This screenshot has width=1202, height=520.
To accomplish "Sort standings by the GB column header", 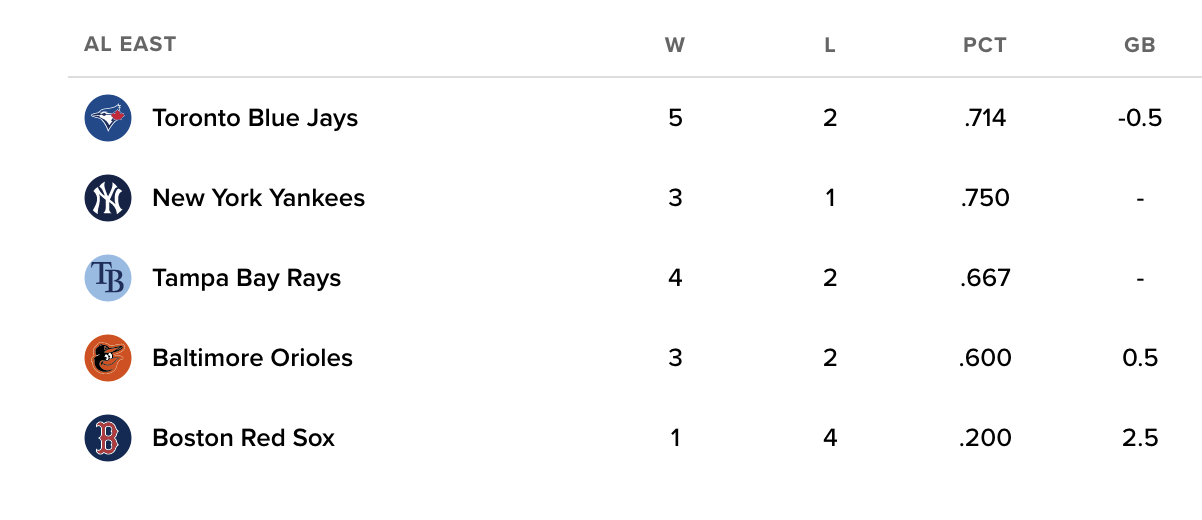I will coord(1140,45).
